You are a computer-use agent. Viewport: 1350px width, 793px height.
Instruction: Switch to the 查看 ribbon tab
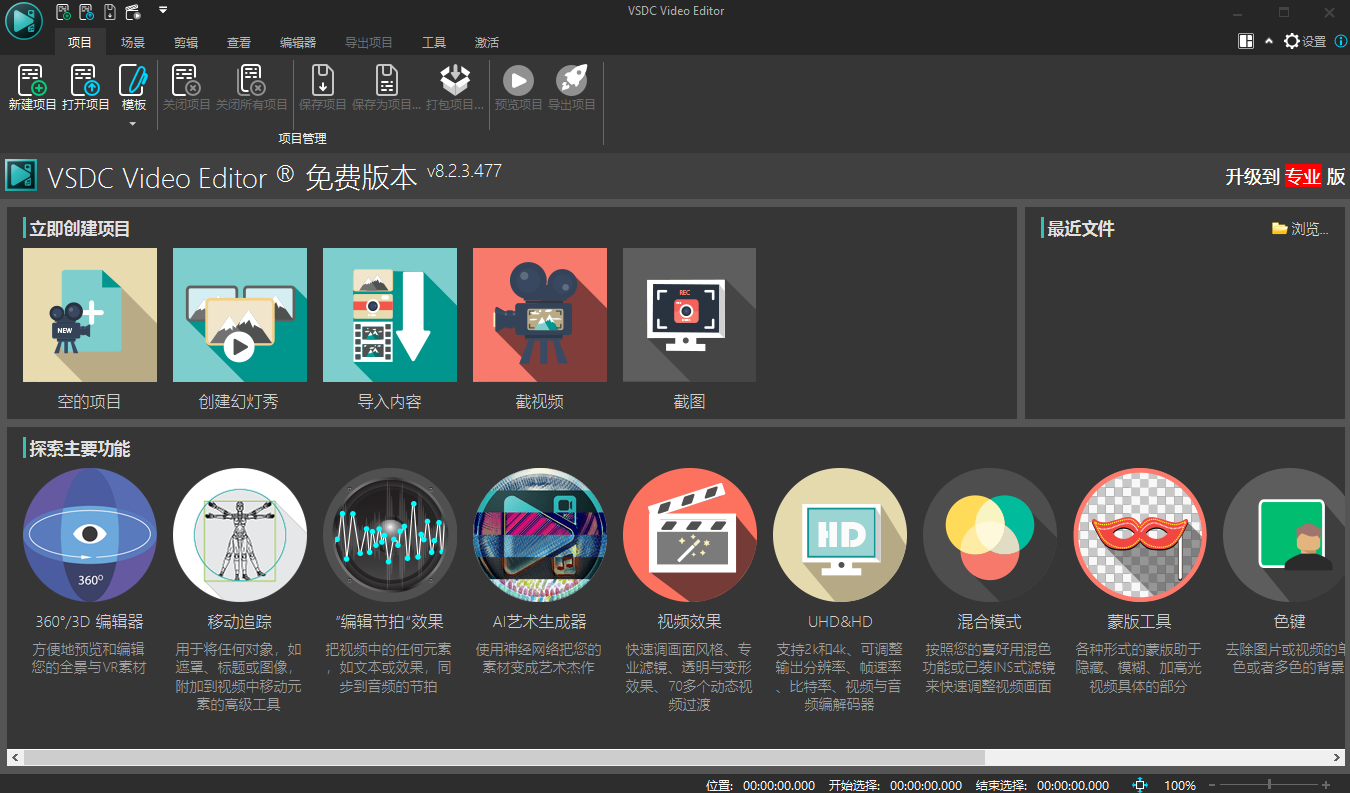pos(239,42)
